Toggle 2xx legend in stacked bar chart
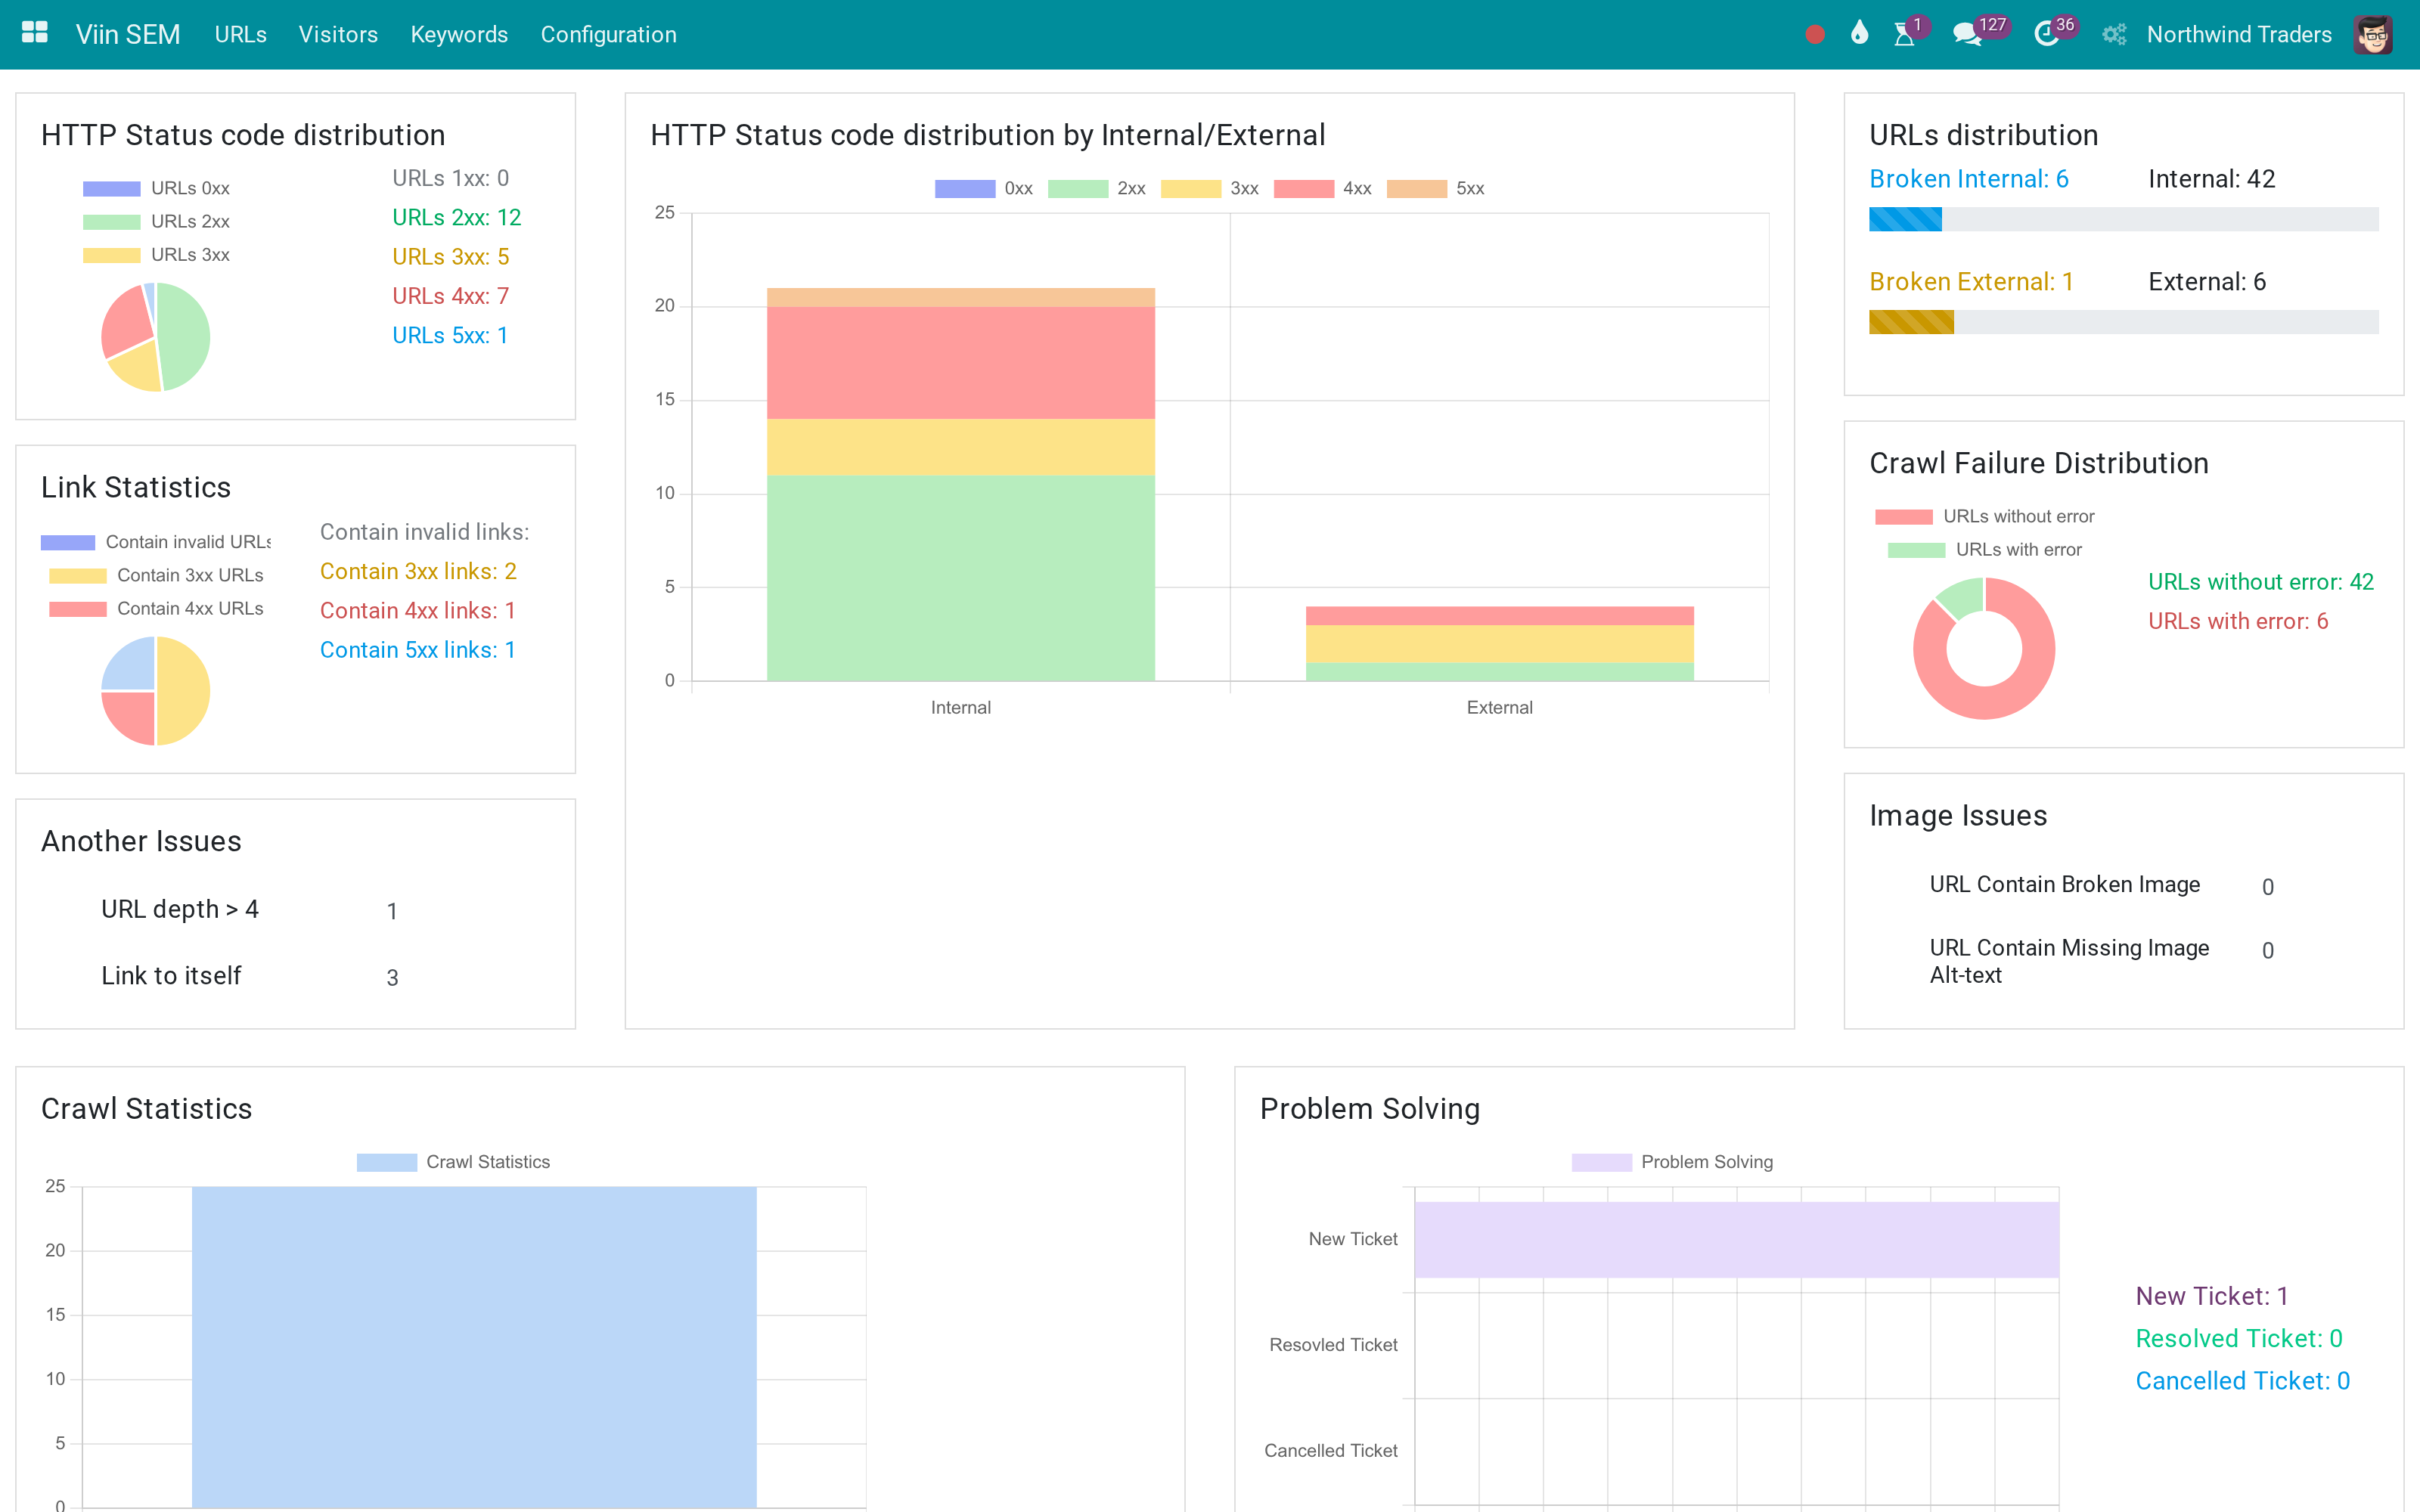Viewport: 2420px width, 1512px height. (1097, 188)
